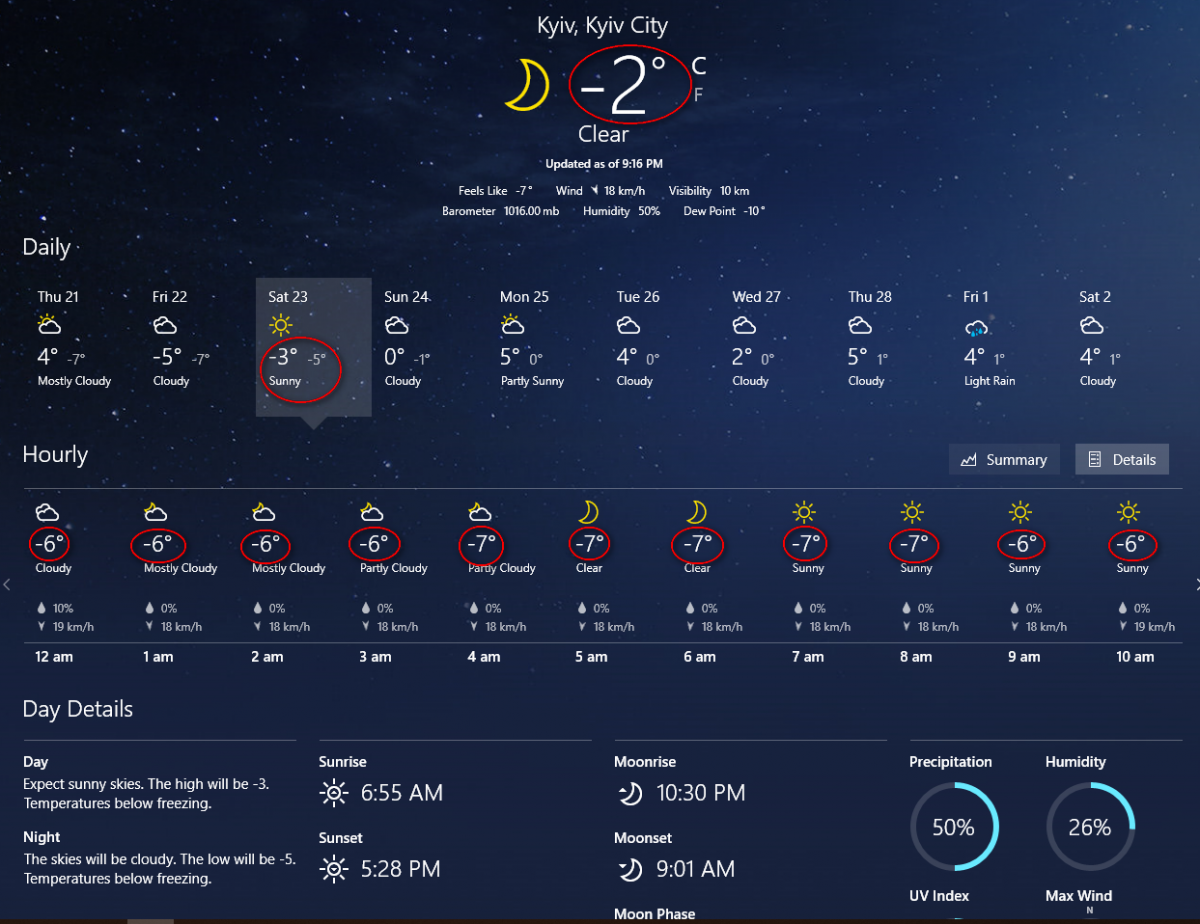This screenshot has height=924, width=1200.
Task: Click the Sun 24 cloudy icon
Action: click(x=397, y=326)
